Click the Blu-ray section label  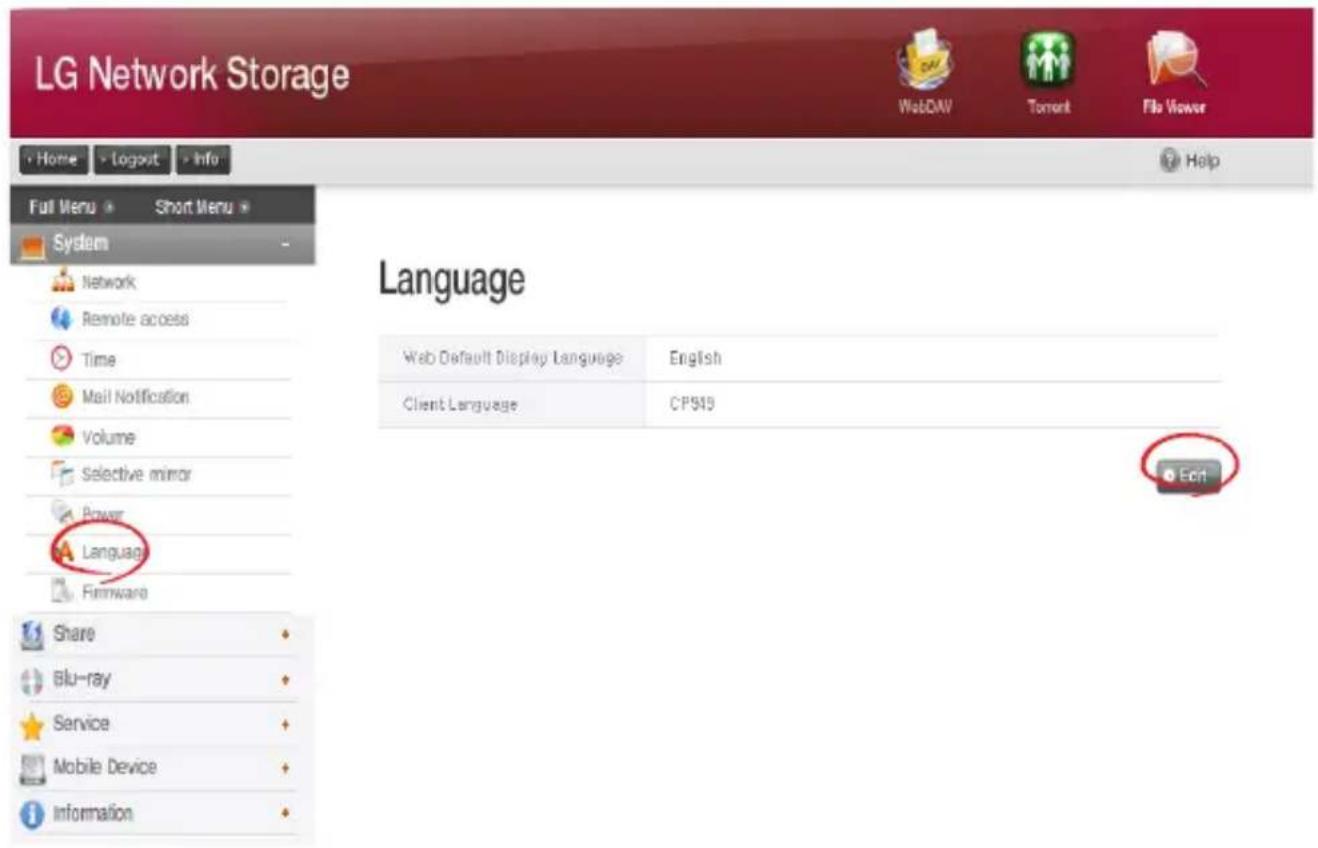[x=81, y=679]
